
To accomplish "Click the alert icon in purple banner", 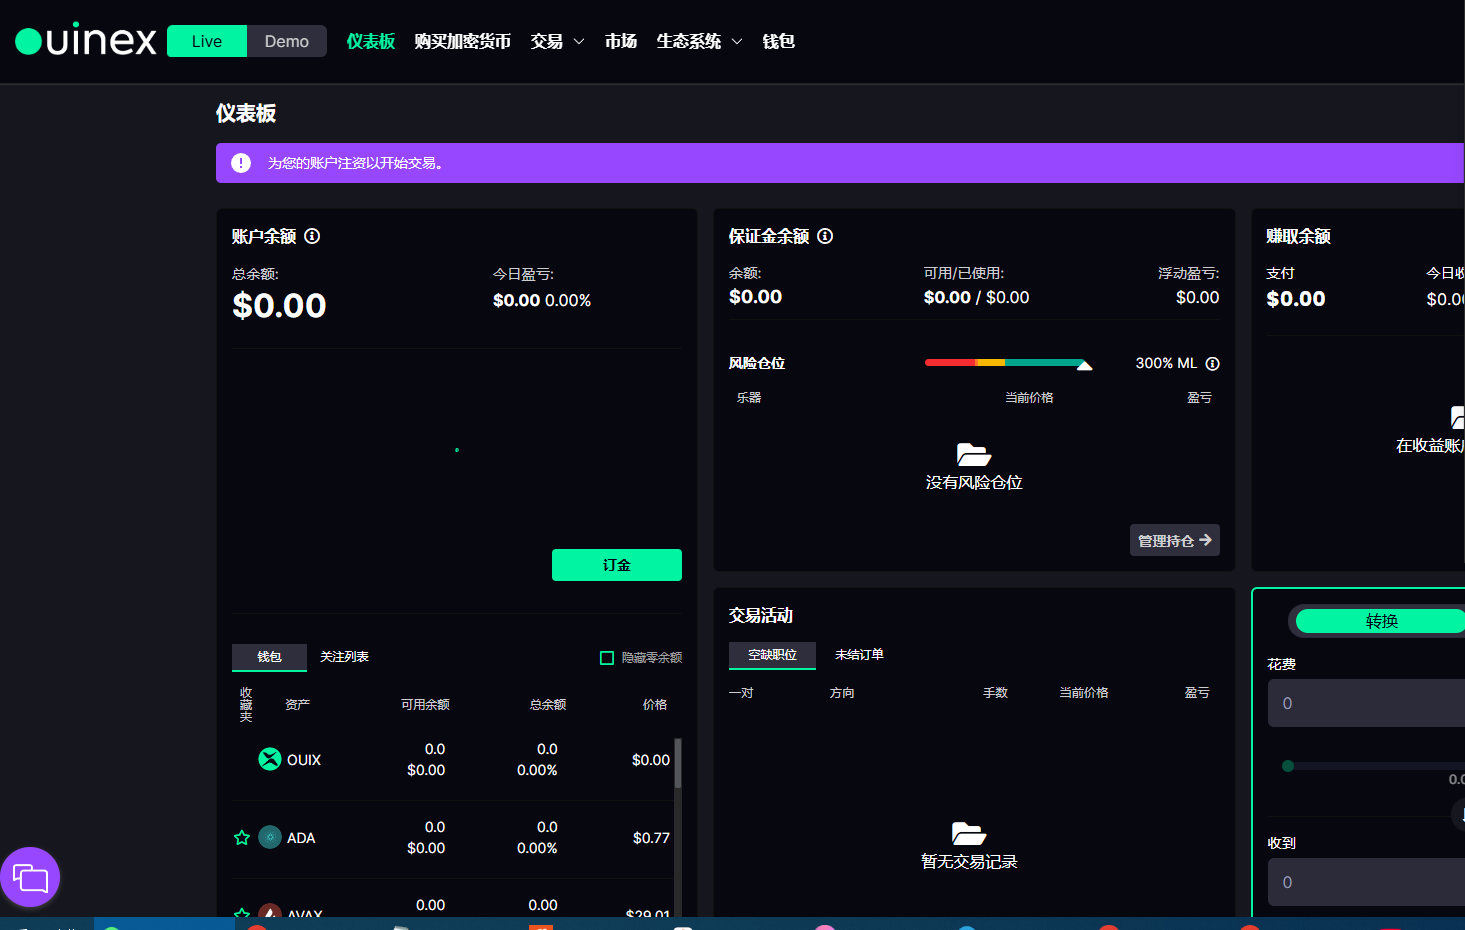I will [x=241, y=163].
